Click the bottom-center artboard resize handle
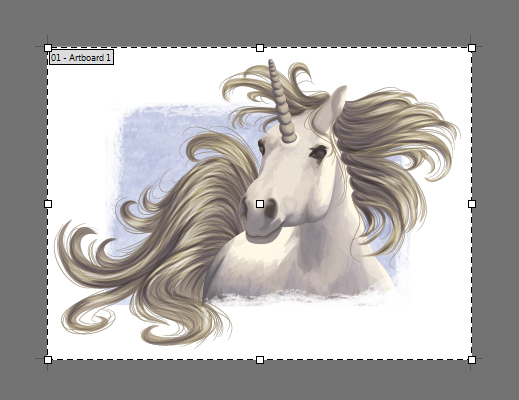Viewport: 519px width, 400px height. tap(260, 360)
